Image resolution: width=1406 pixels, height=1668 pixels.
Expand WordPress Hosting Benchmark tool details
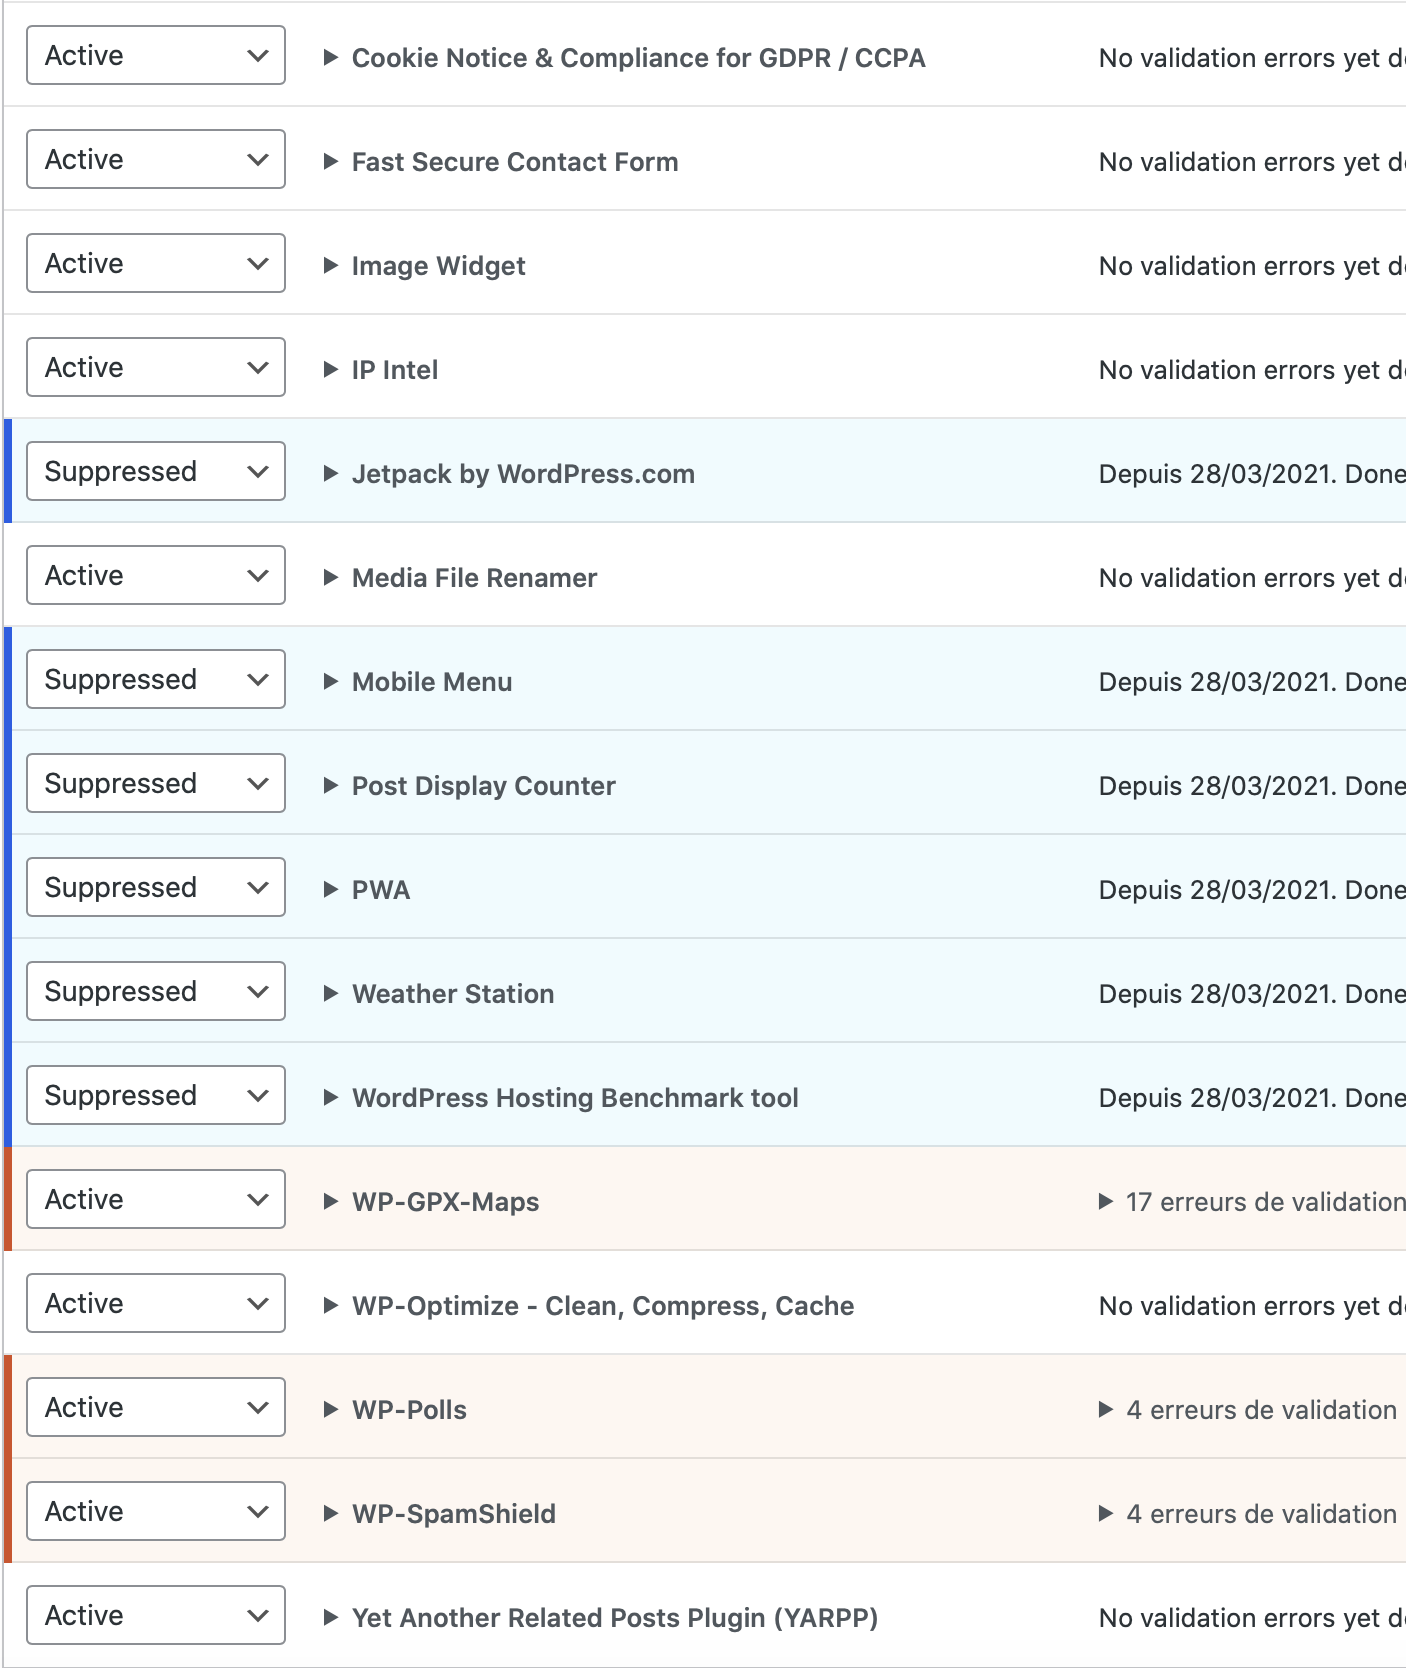pos(574,1098)
